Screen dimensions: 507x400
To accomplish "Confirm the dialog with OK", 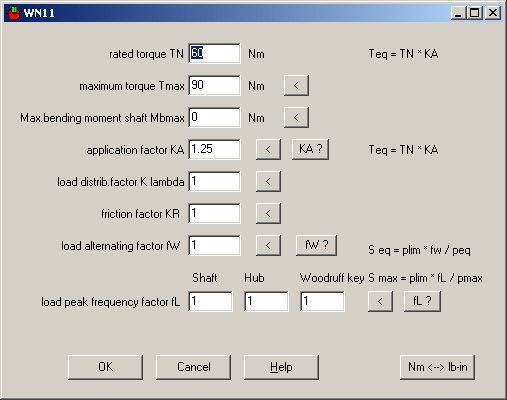I will point(105,367).
